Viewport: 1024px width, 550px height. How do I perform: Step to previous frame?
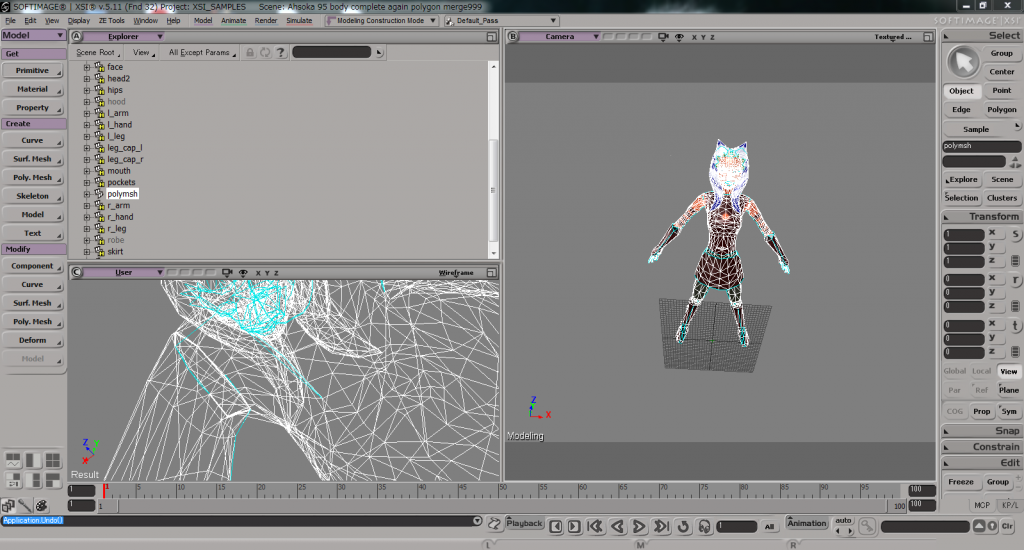[x=556, y=526]
